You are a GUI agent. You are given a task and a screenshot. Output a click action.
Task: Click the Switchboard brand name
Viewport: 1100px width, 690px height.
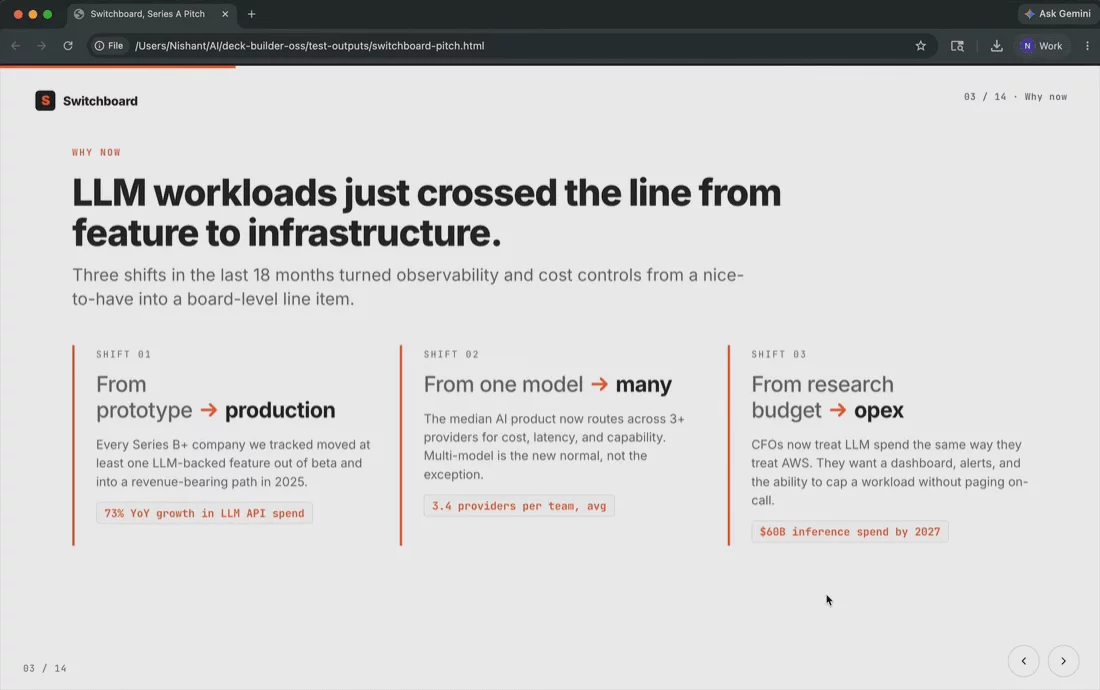[x=100, y=101]
